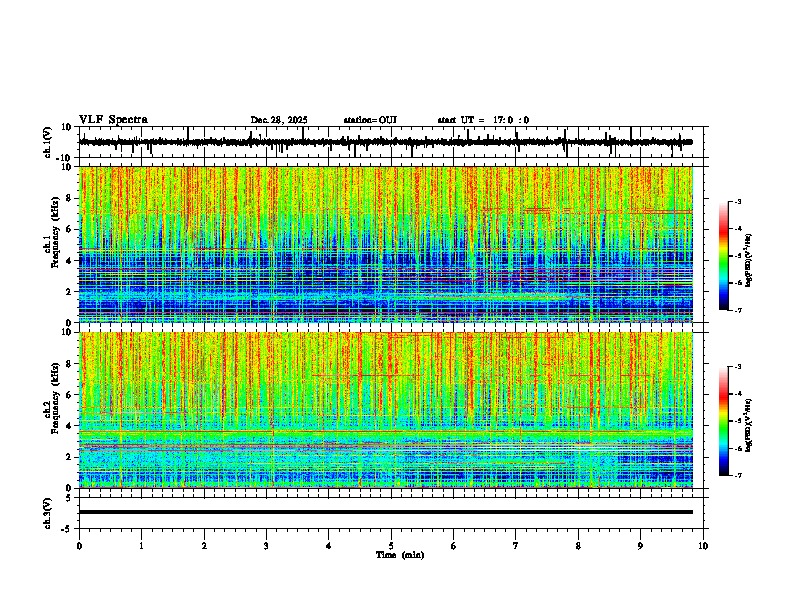Click time axis tick label "3"
The height and width of the screenshot is (612, 792).
coord(266,546)
